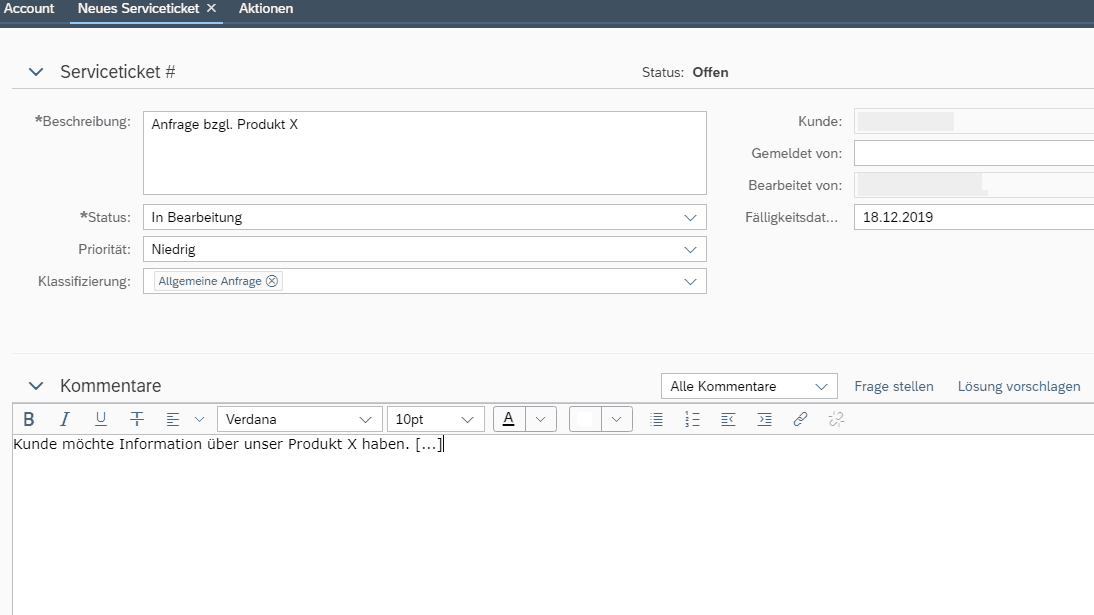Click the Kunde field

(x=974, y=121)
